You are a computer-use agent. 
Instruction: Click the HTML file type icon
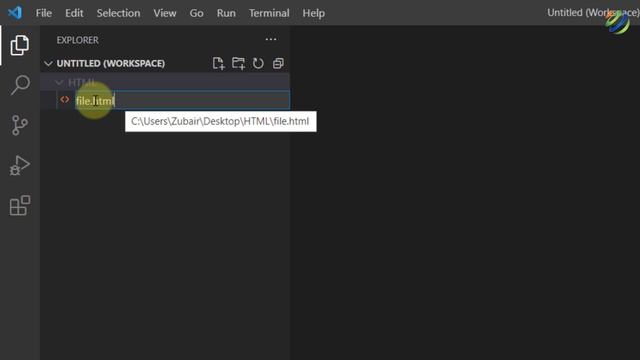64,100
